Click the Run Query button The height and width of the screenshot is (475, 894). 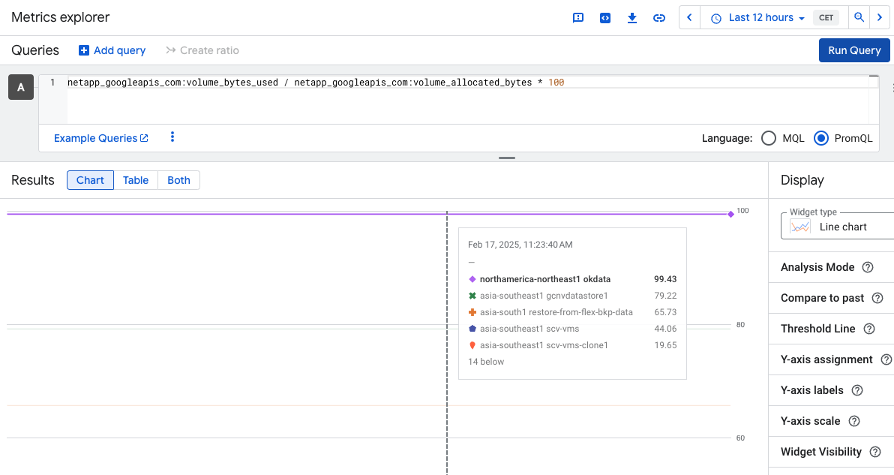(x=853, y=50)
